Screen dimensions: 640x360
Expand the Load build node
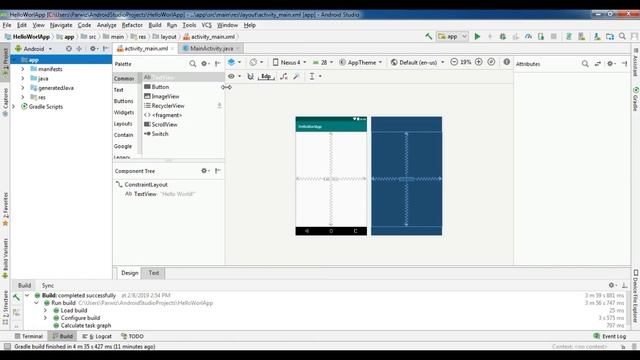pyautogui.click(x=46, y=311)
